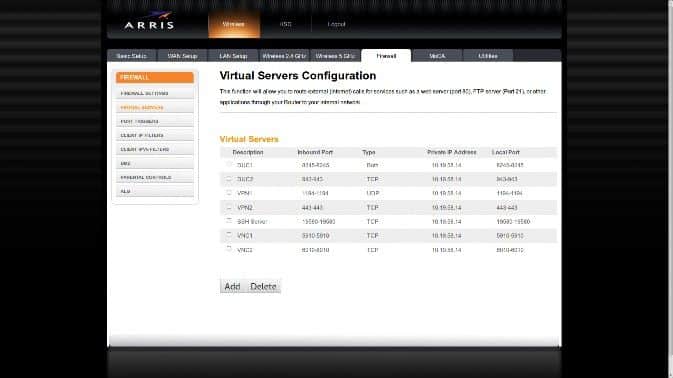Click Logout in the top navigation
673x378 pixels.
pyautogui.click(x=336, y=24)
